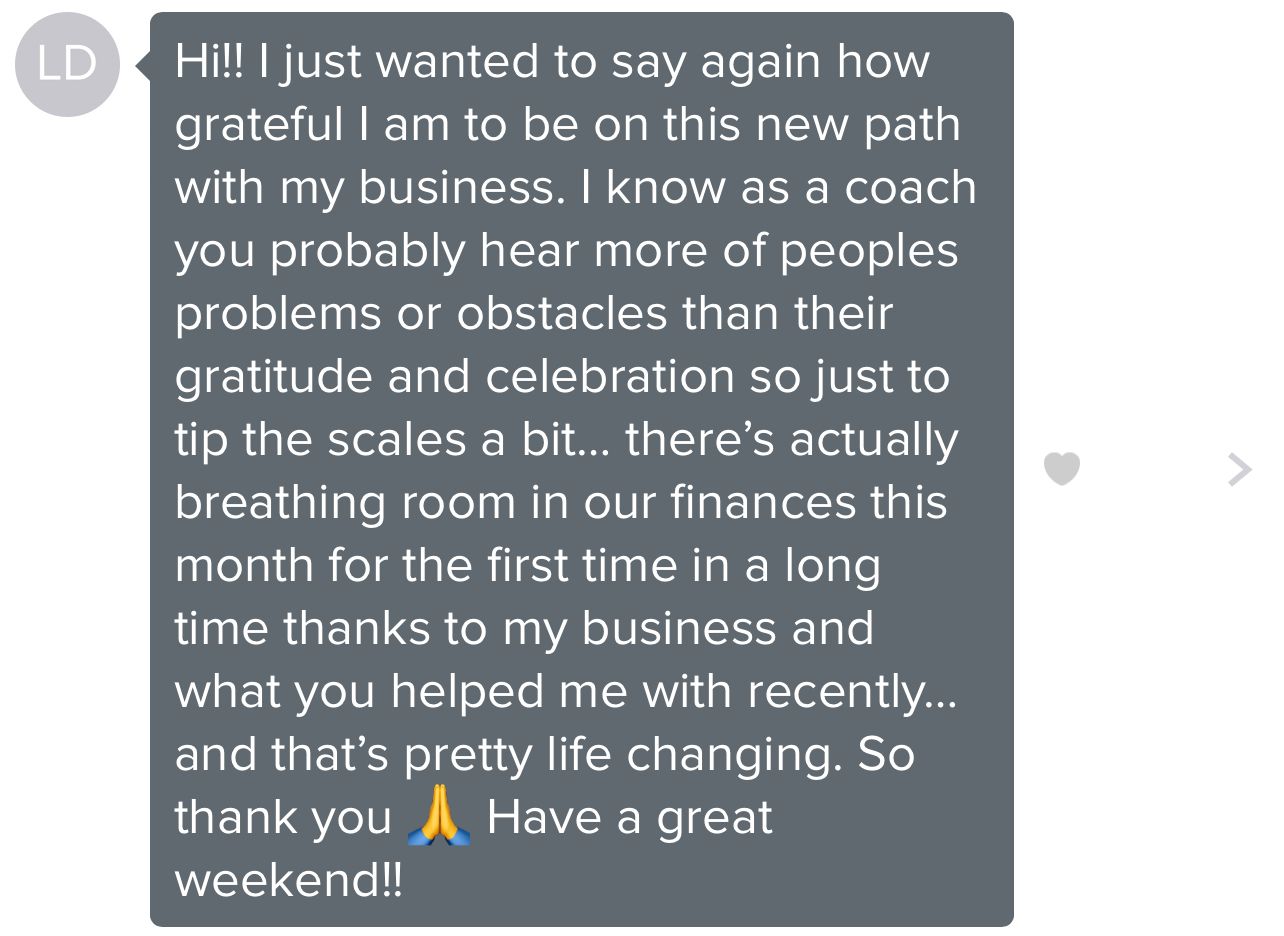Click the phrase "Have a great"
Image resolution: width=1284 pixels, height=936 pixels.
(x=629, y=819)
